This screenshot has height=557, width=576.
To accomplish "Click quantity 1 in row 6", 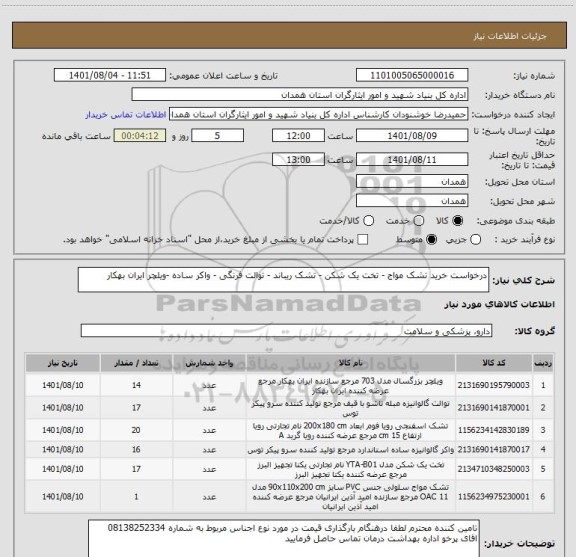I will coord(136,497).
